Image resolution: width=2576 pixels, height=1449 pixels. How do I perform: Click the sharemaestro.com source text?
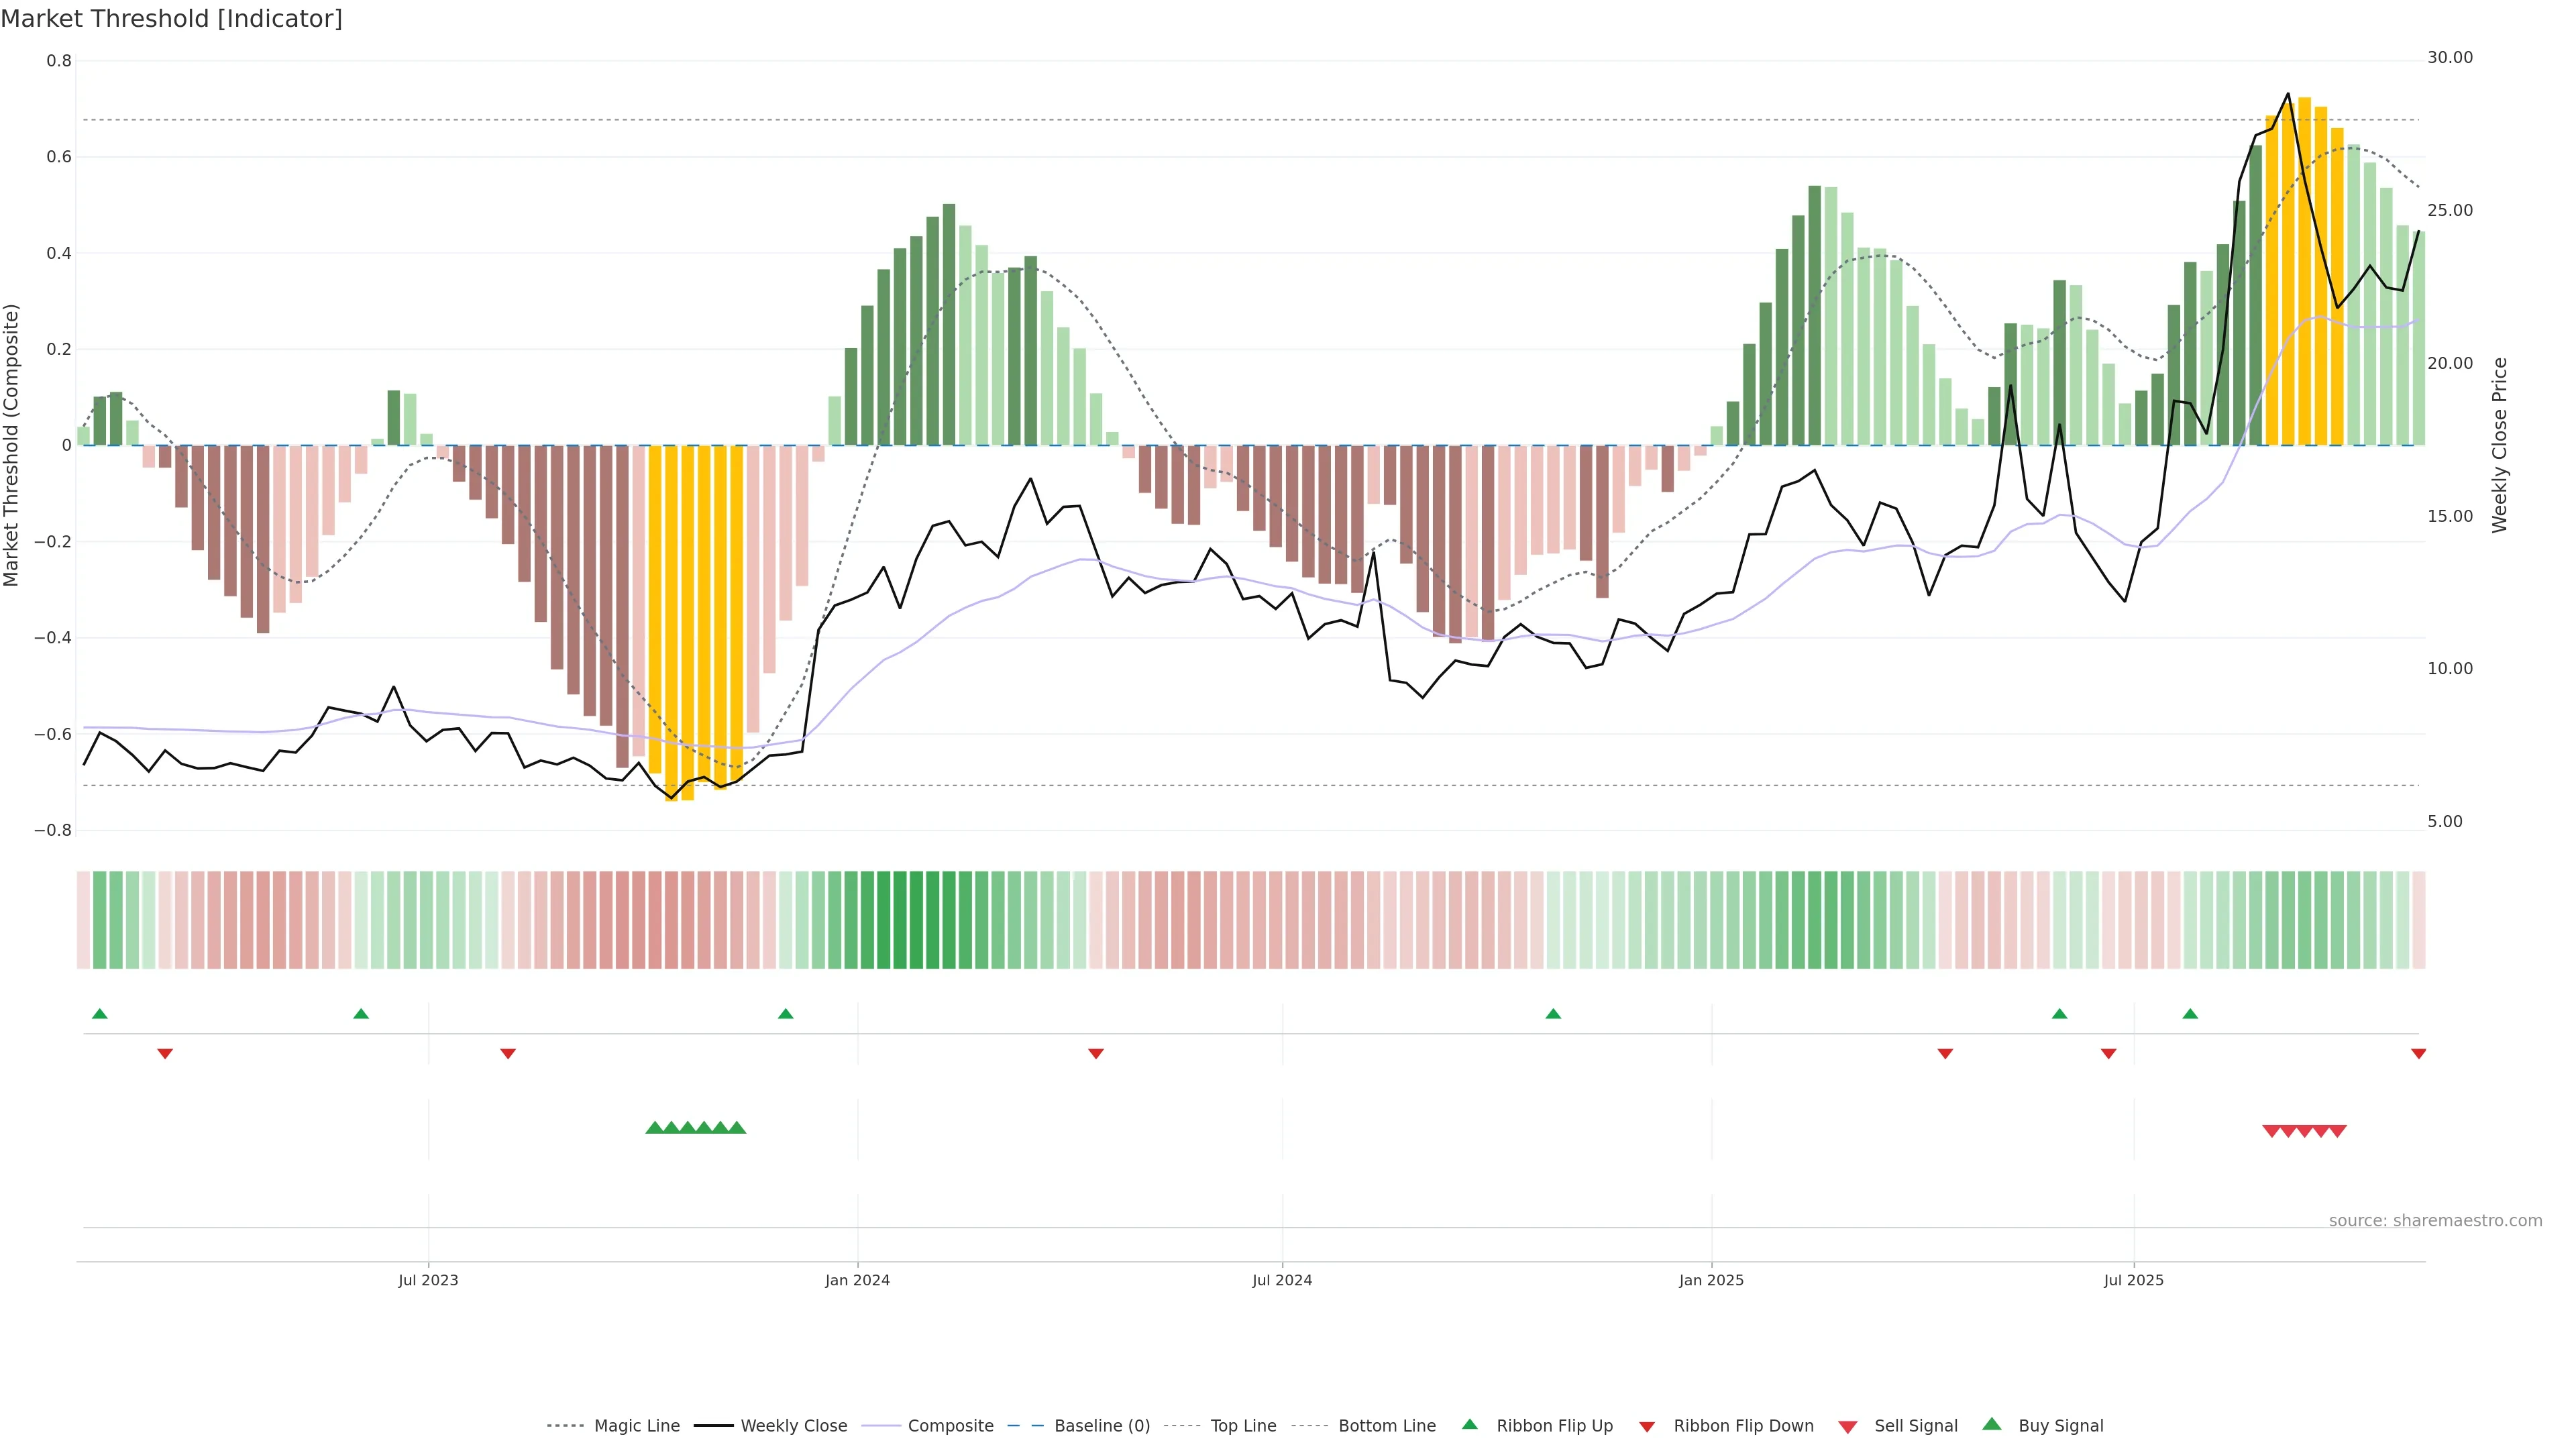[2435, 1221]
